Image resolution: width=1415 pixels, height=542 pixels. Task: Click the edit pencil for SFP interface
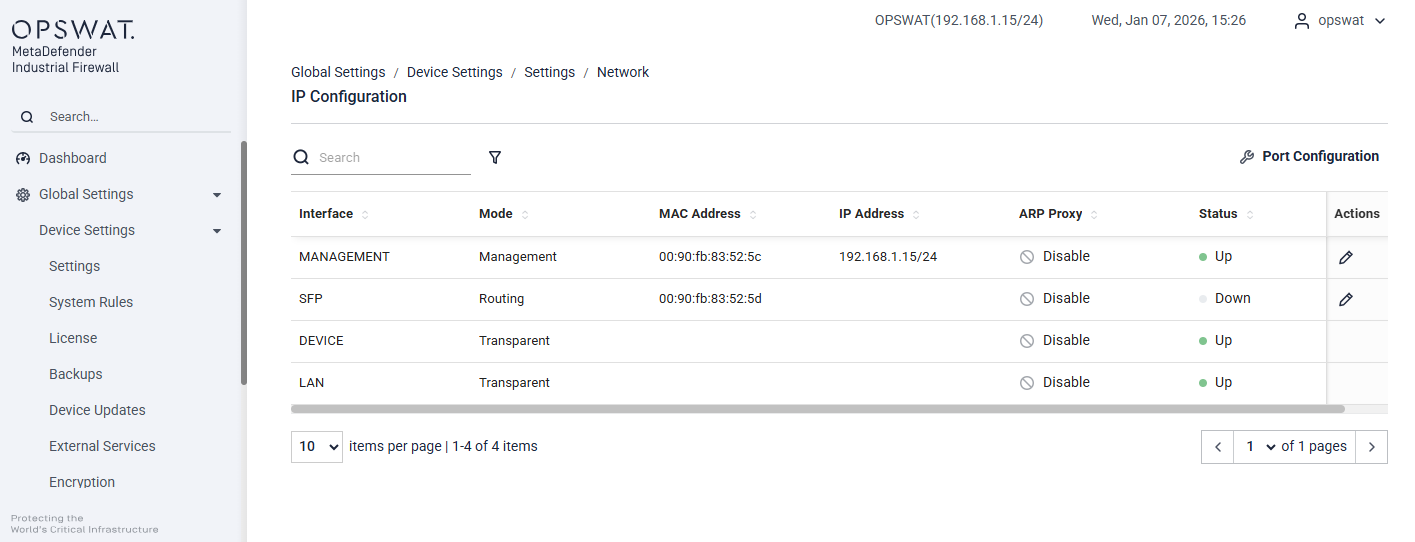tap(1345, 300)
